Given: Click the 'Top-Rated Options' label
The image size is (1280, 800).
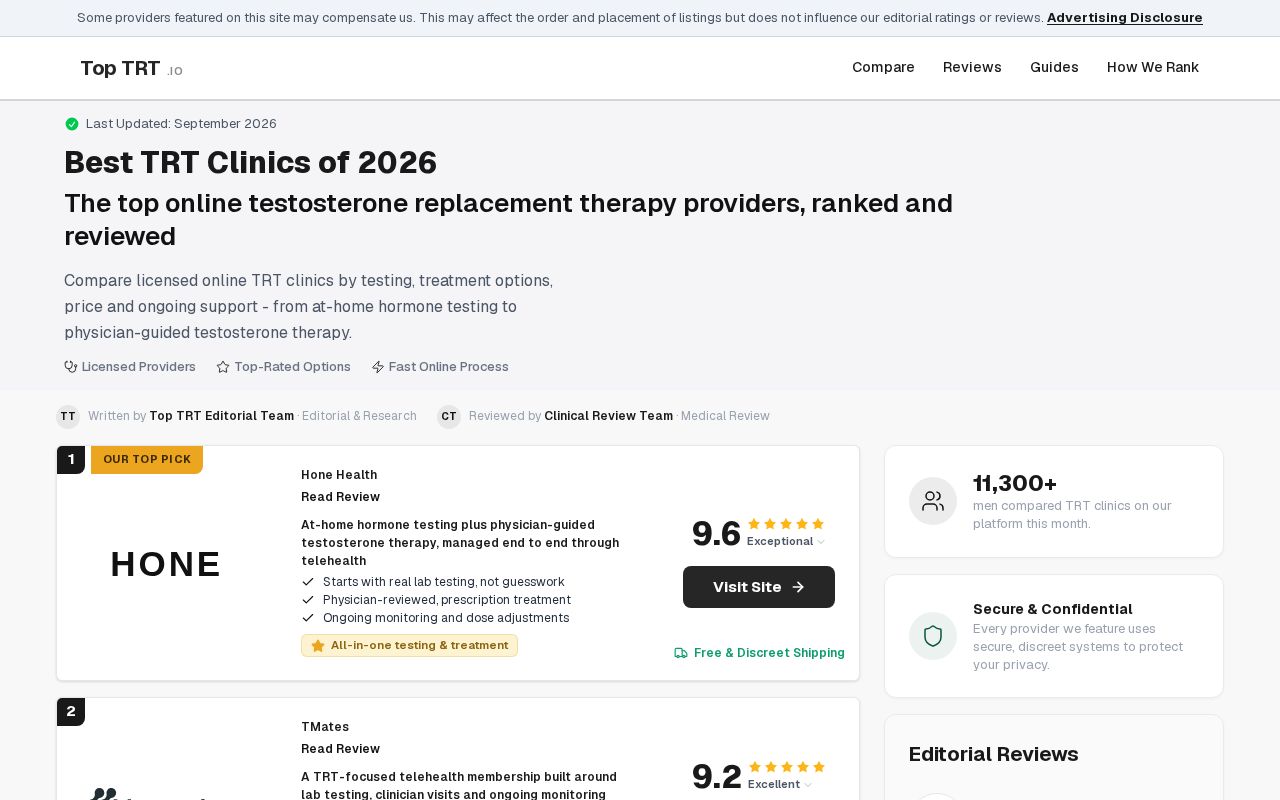Looking at the screenshot, I should [x=292, y=367].
